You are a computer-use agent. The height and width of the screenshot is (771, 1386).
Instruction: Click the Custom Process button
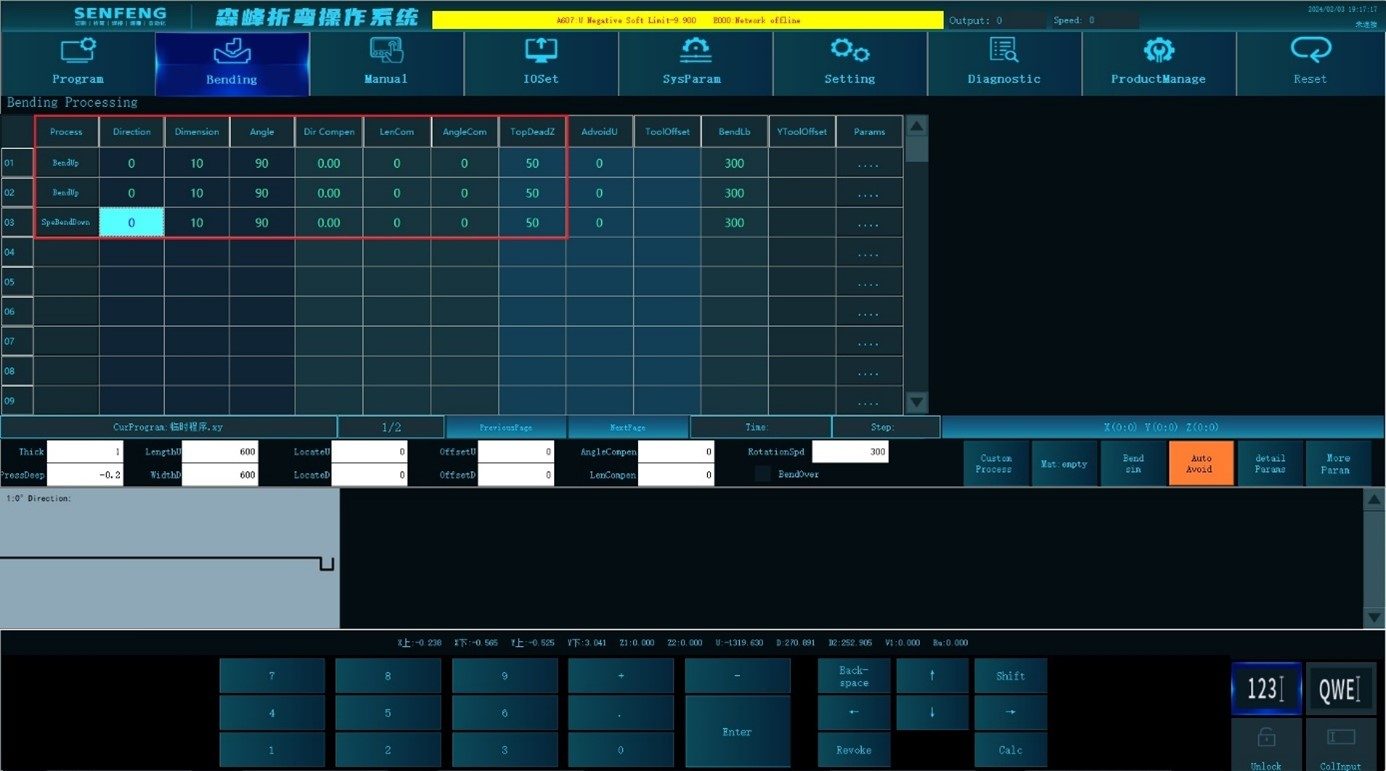(996, 464)
